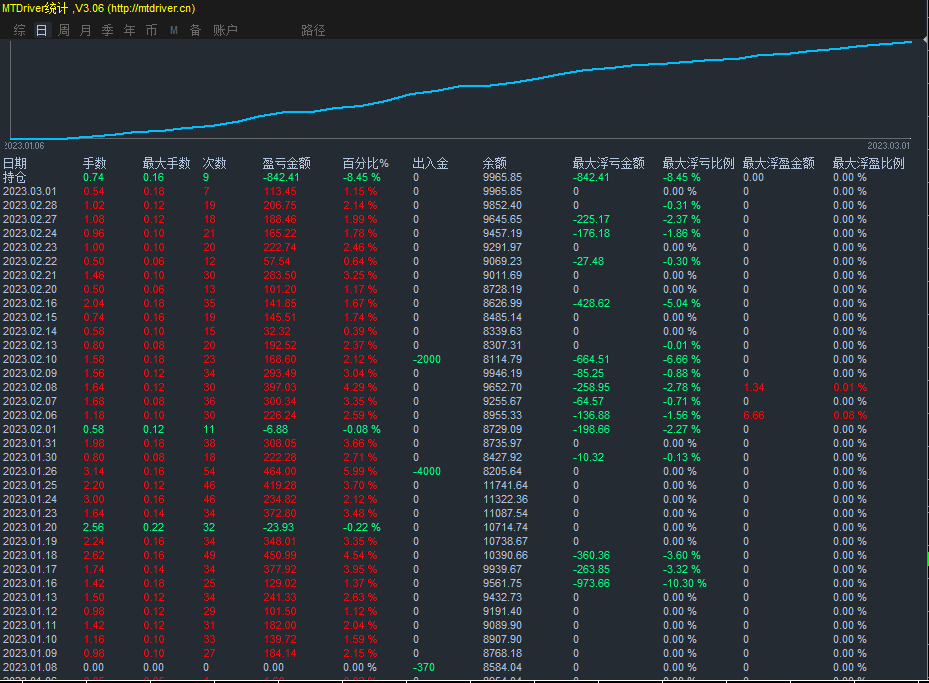Click profit 32.32 on 2023.02.14
This screenshot has width=929, height=683.
pyautogui.click(x=277, y=332)
